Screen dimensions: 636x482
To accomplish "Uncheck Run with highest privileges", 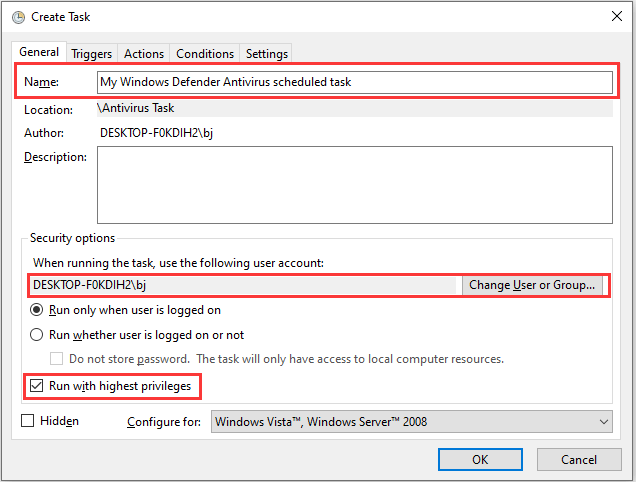I will click(x=38, y=384).
